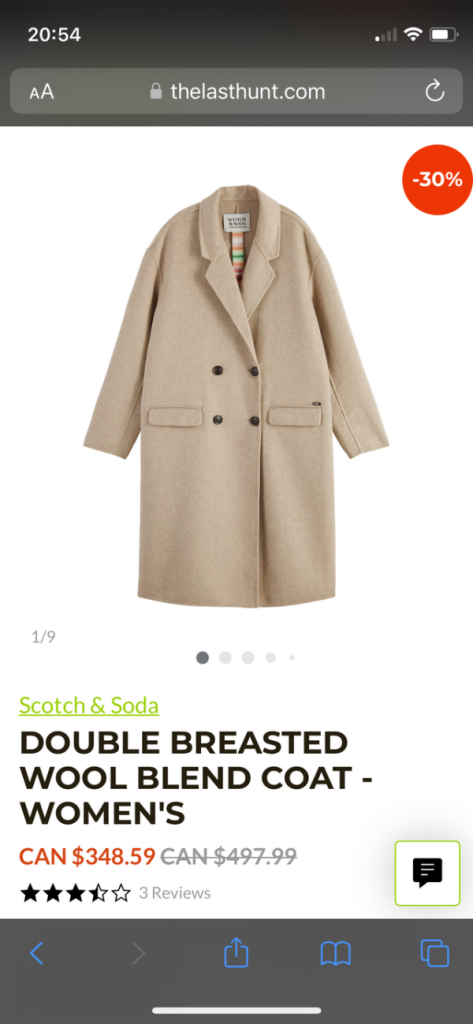This screenshot has width=473, height=1024.
Task: Open the Scotch & Soda brand link
Action: coord(89,705)
